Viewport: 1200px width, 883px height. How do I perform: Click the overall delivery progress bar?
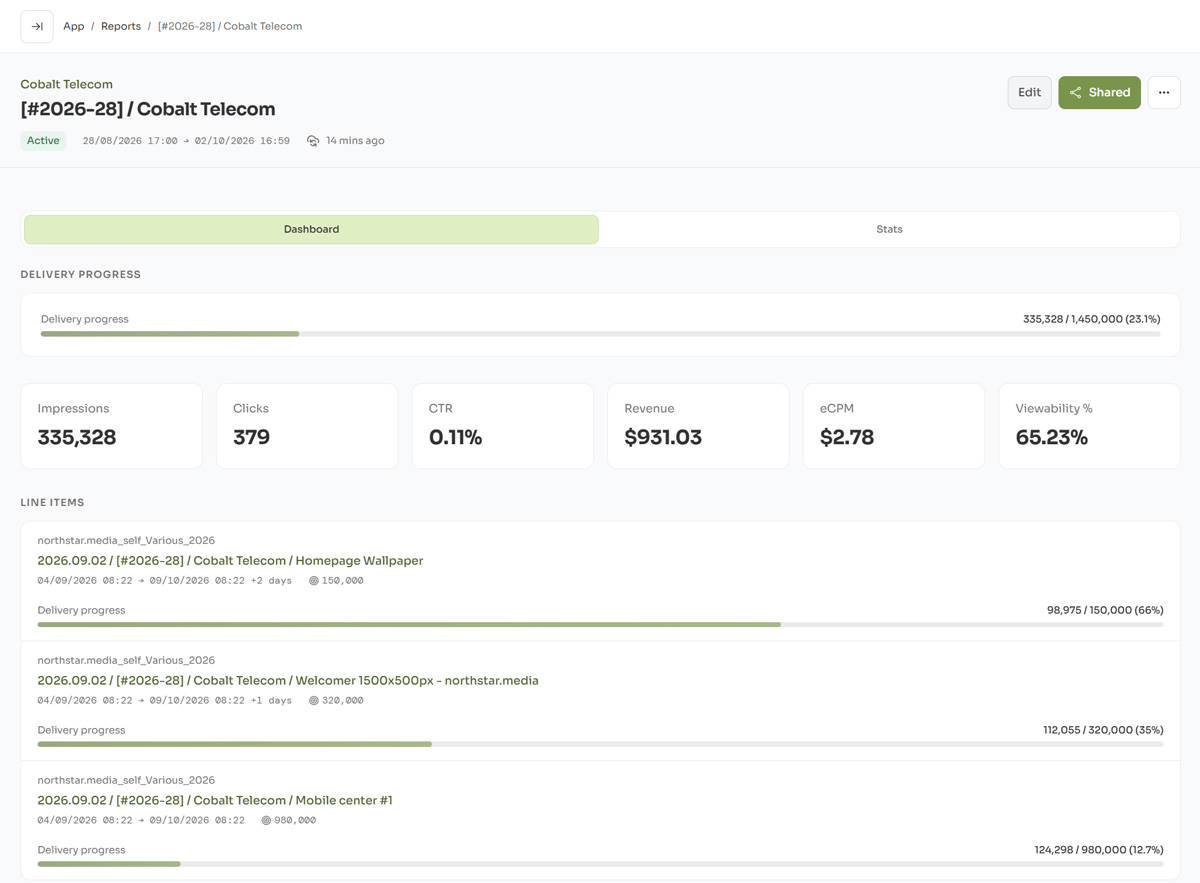point(600,334)
